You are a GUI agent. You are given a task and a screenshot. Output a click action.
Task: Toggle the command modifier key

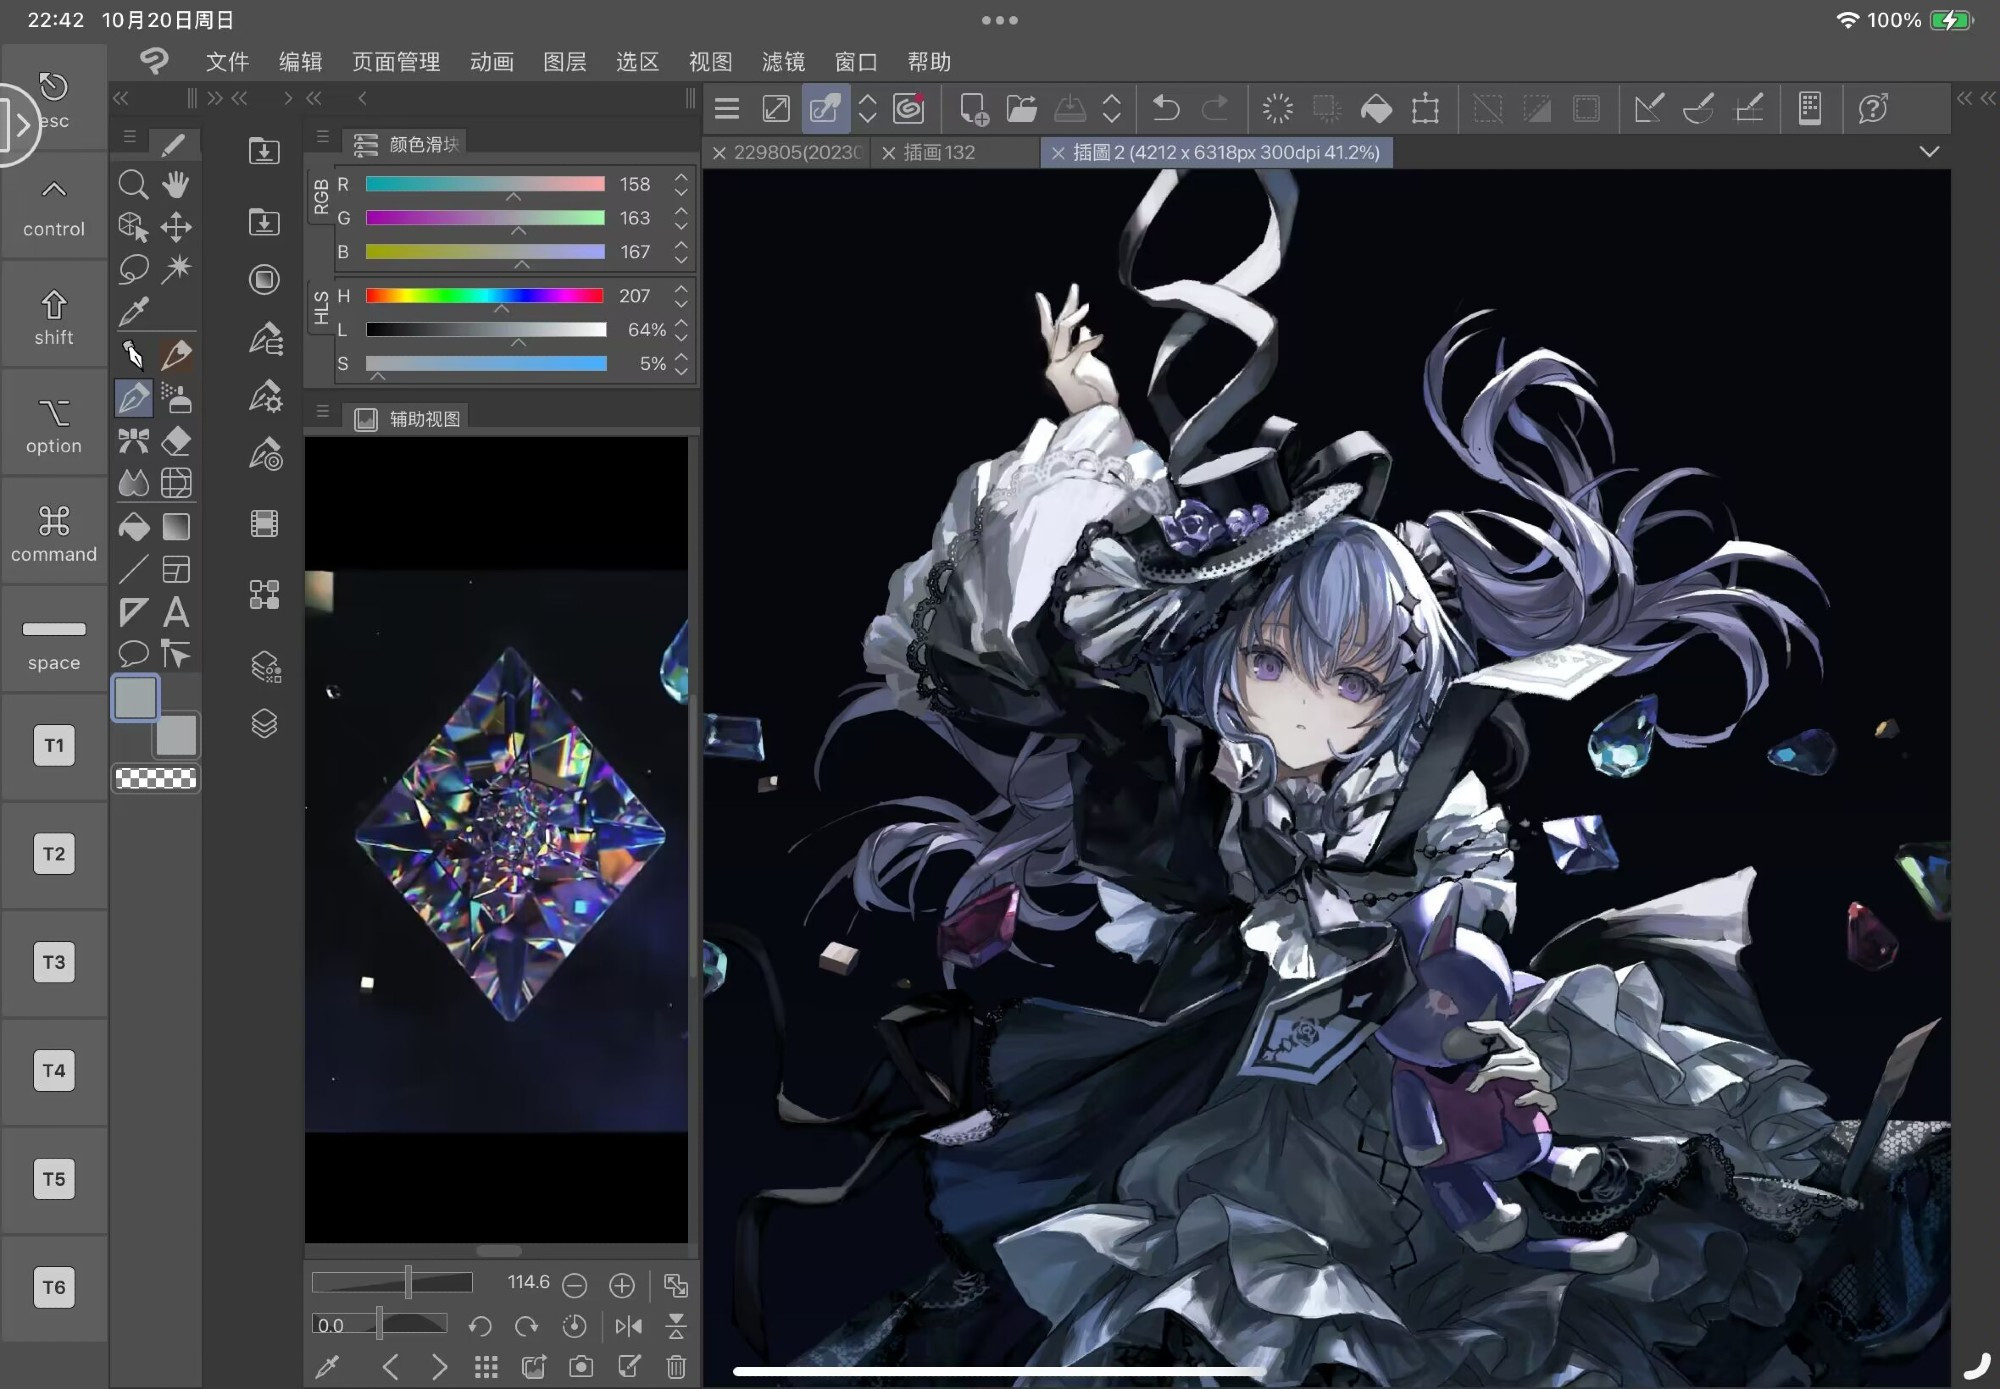pyautogui.click(x=54, y=533)
